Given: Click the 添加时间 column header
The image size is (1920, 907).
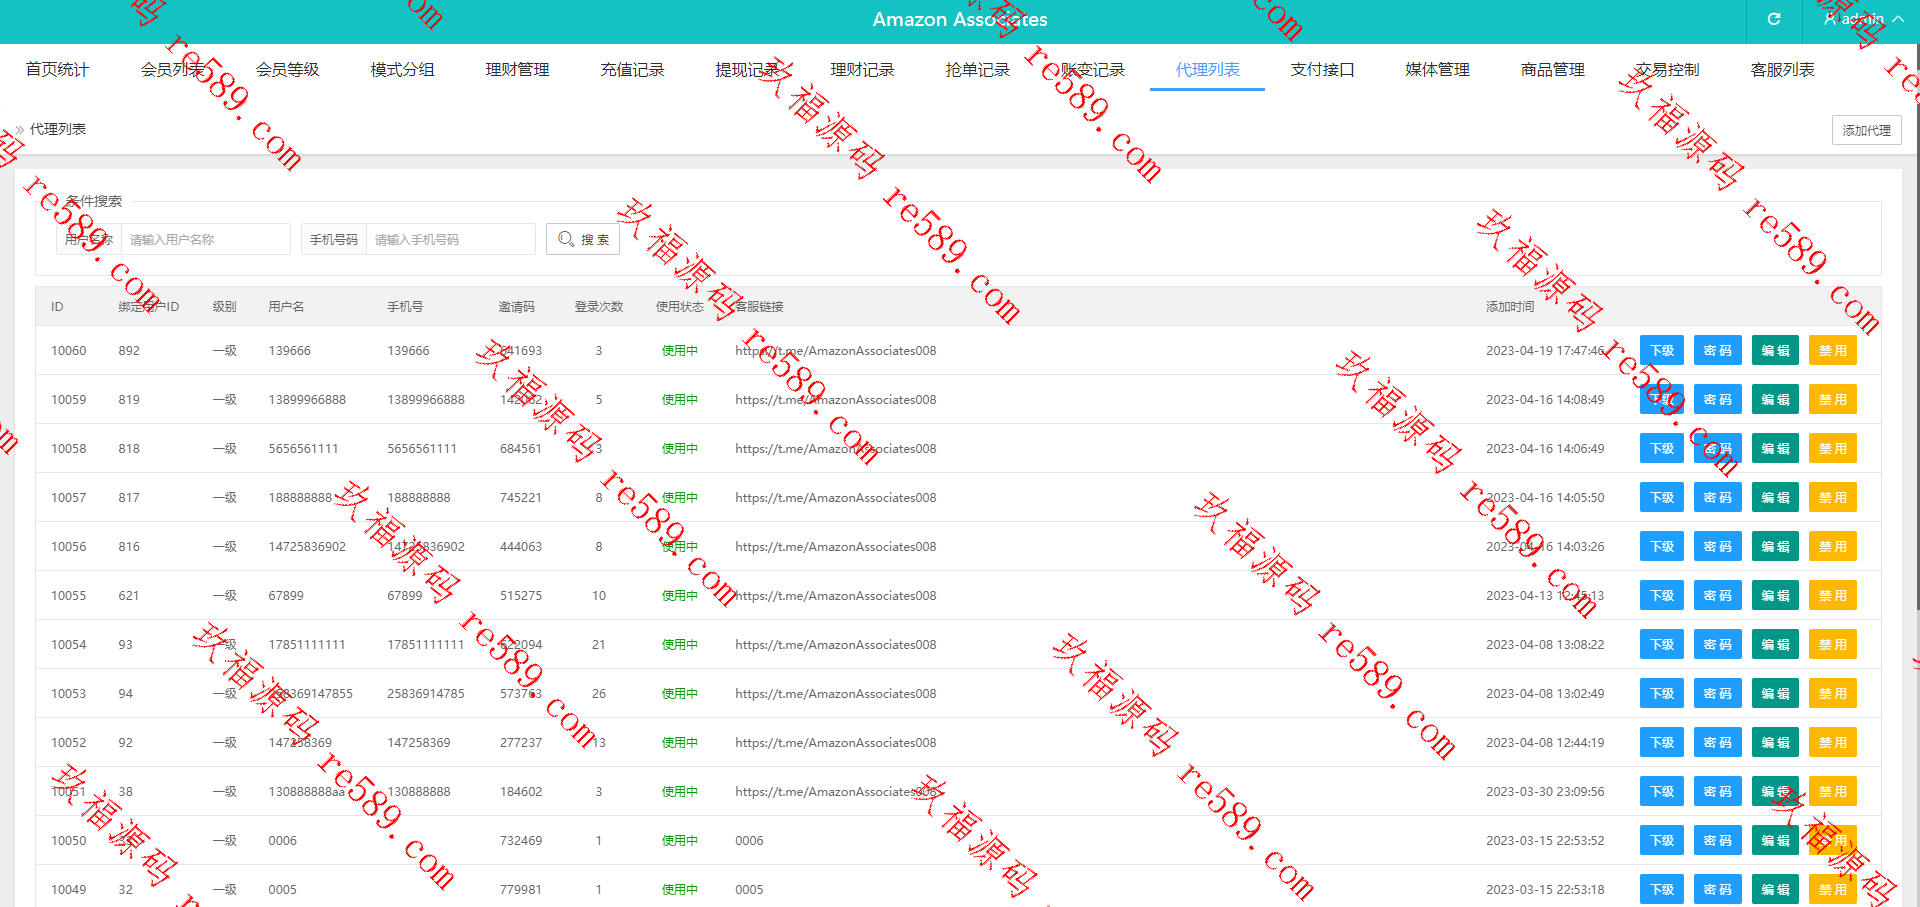Looking at the screenshot, I should (x=1510, y=306).
